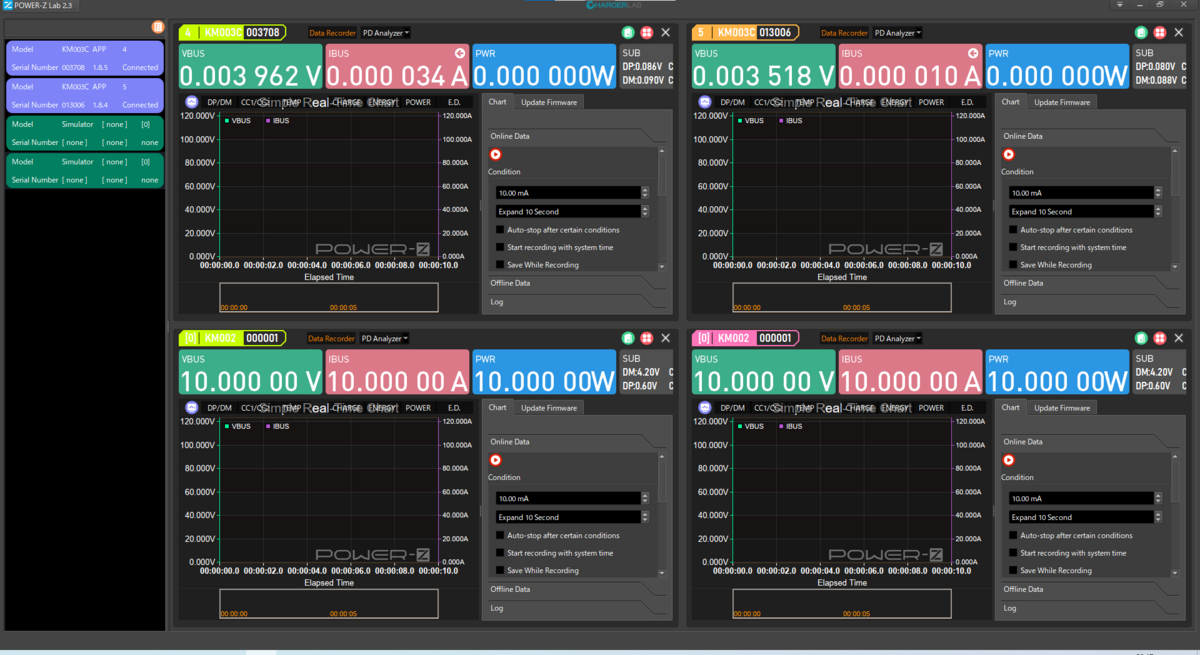
Task: Click VBUS legend entry in 003708 chart
Action: click(x=239, y=121)
